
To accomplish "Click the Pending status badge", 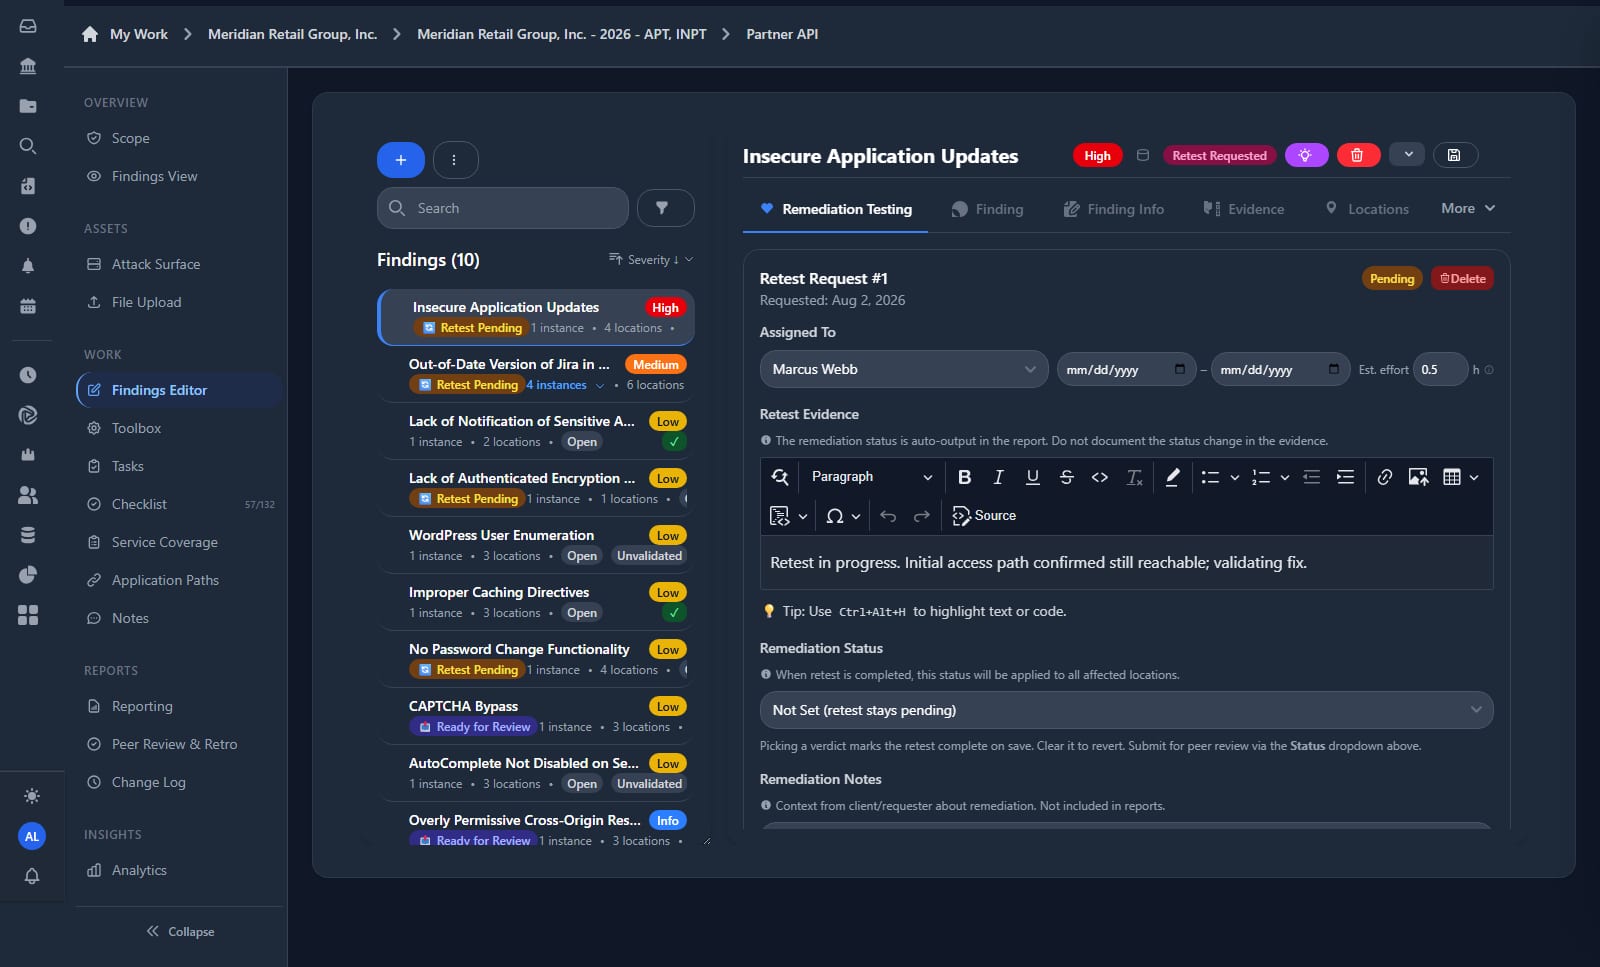I will (1392, 279).
